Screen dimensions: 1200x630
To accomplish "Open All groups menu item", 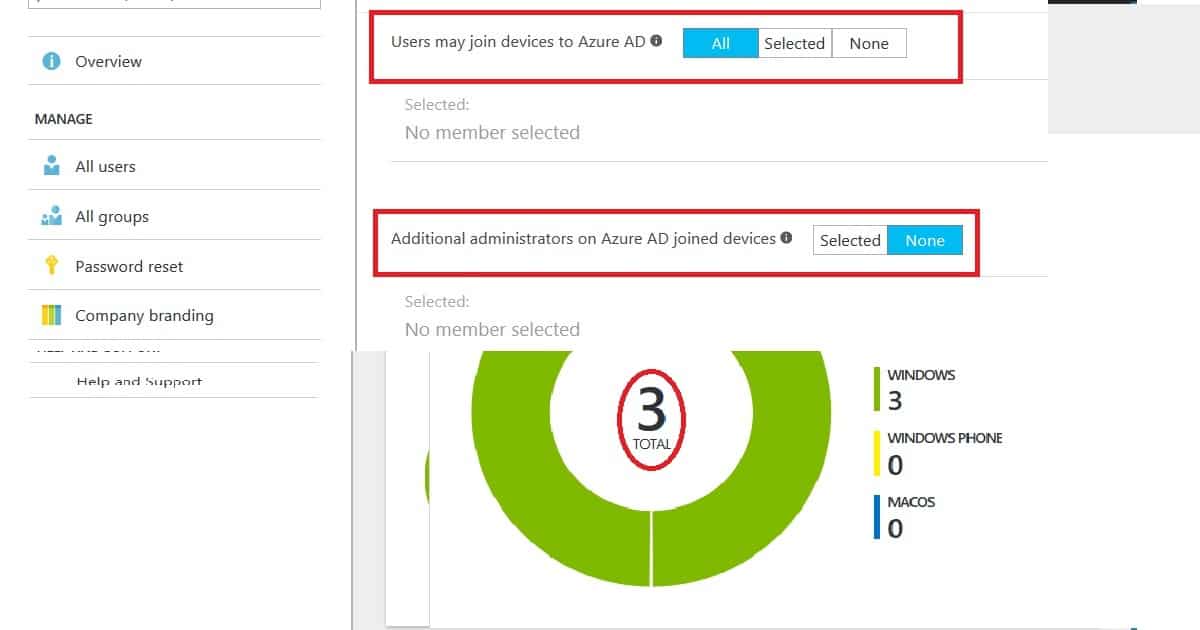I will pyautogui.click(x=175, y=216).
